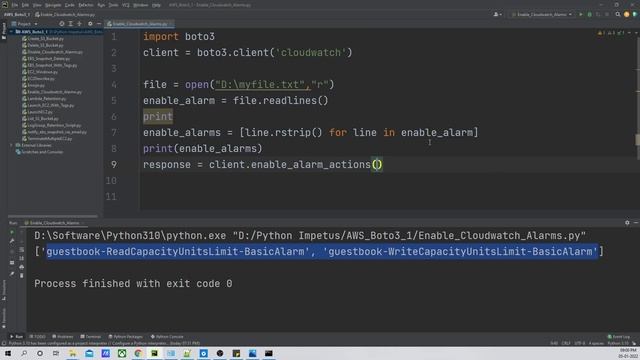Go to previous highlighted error arrow
Viewport: 640px width, 360px height.
[x=629, y=33]
